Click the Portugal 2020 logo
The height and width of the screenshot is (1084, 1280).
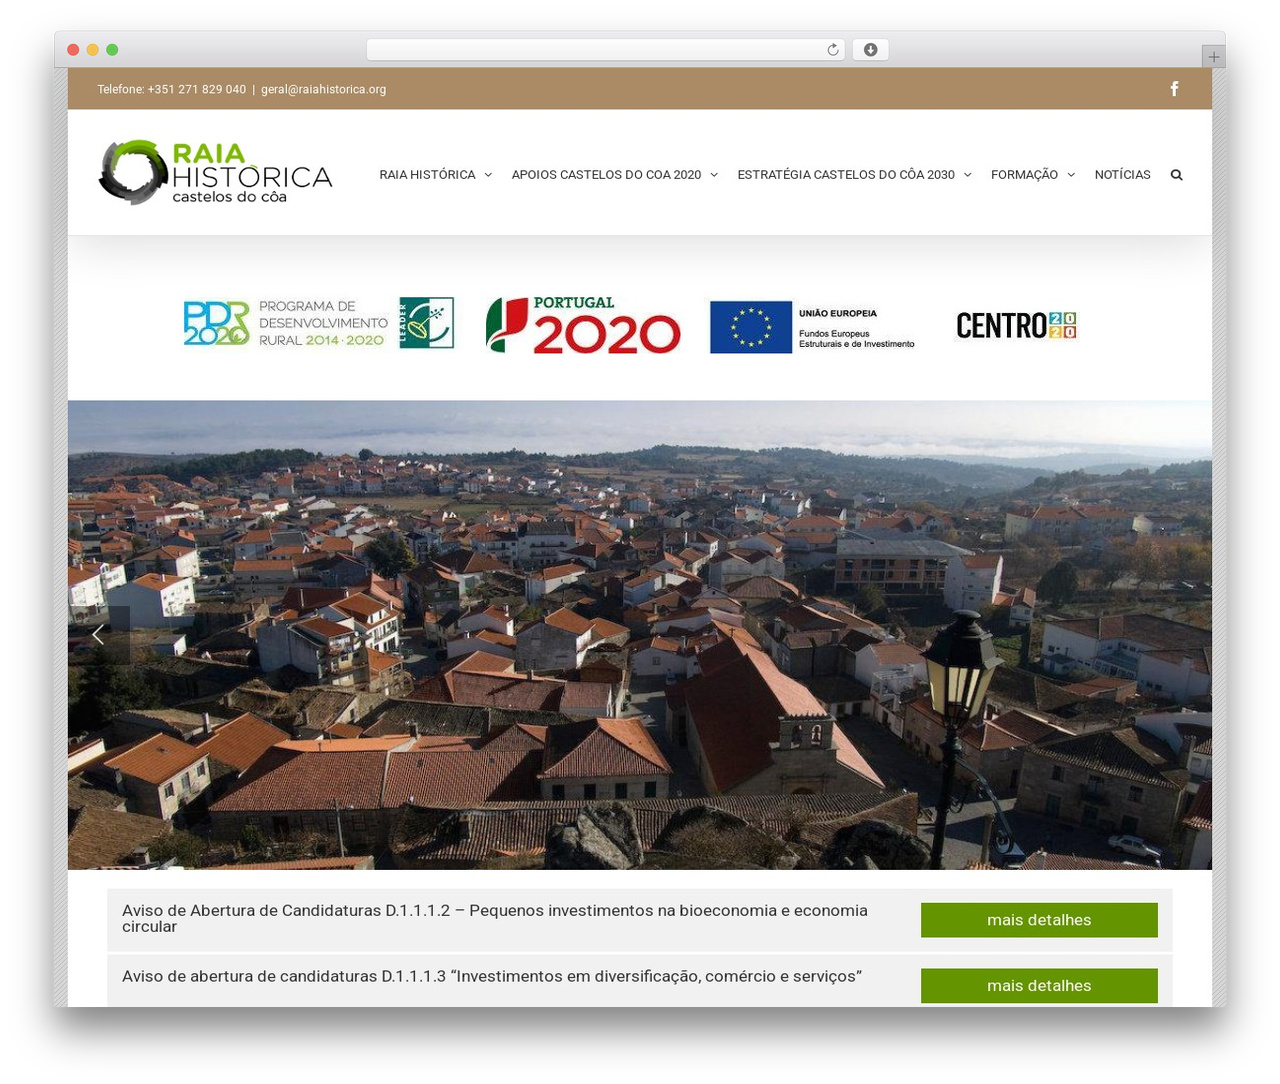583,325
